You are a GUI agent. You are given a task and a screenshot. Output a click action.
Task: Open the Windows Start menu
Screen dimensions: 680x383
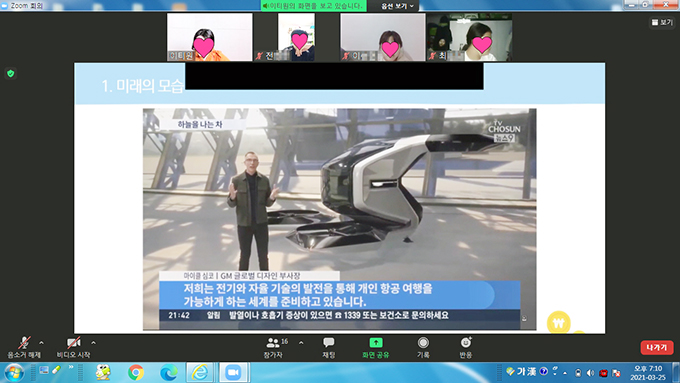14,373
